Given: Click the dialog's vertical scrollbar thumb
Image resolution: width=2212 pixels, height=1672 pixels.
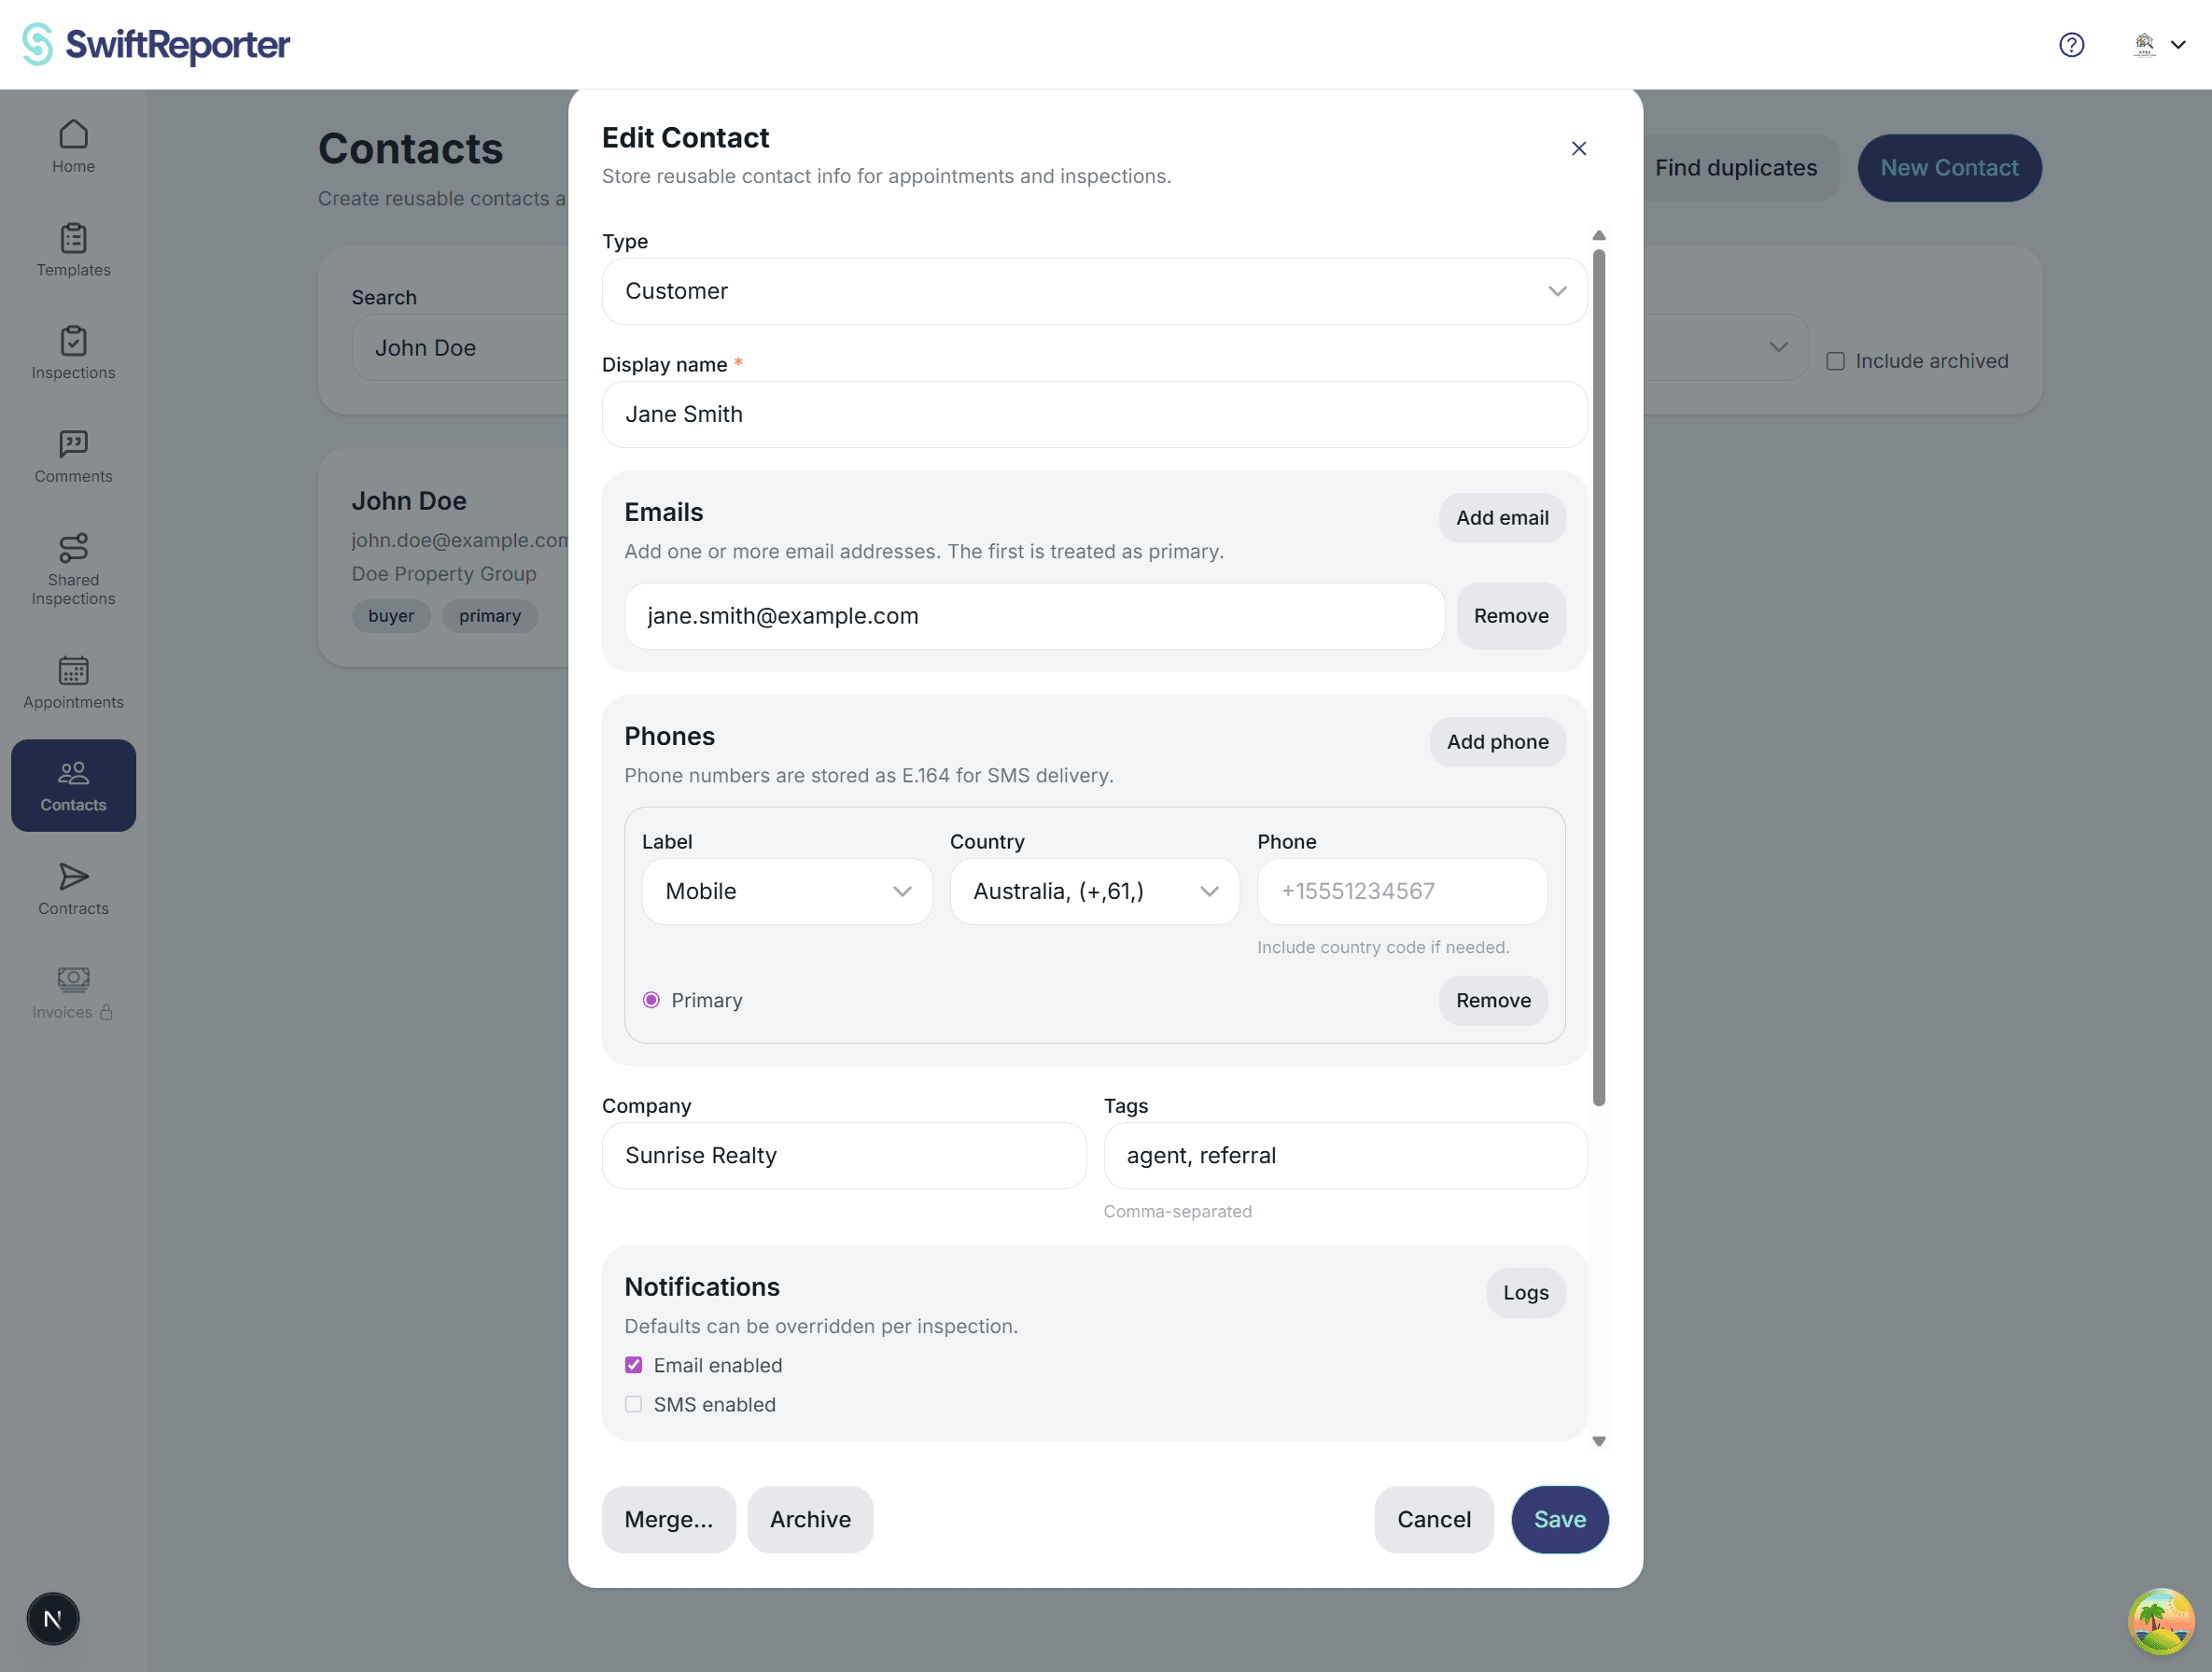Looking at the screenshot, I should coord(1599,677).
